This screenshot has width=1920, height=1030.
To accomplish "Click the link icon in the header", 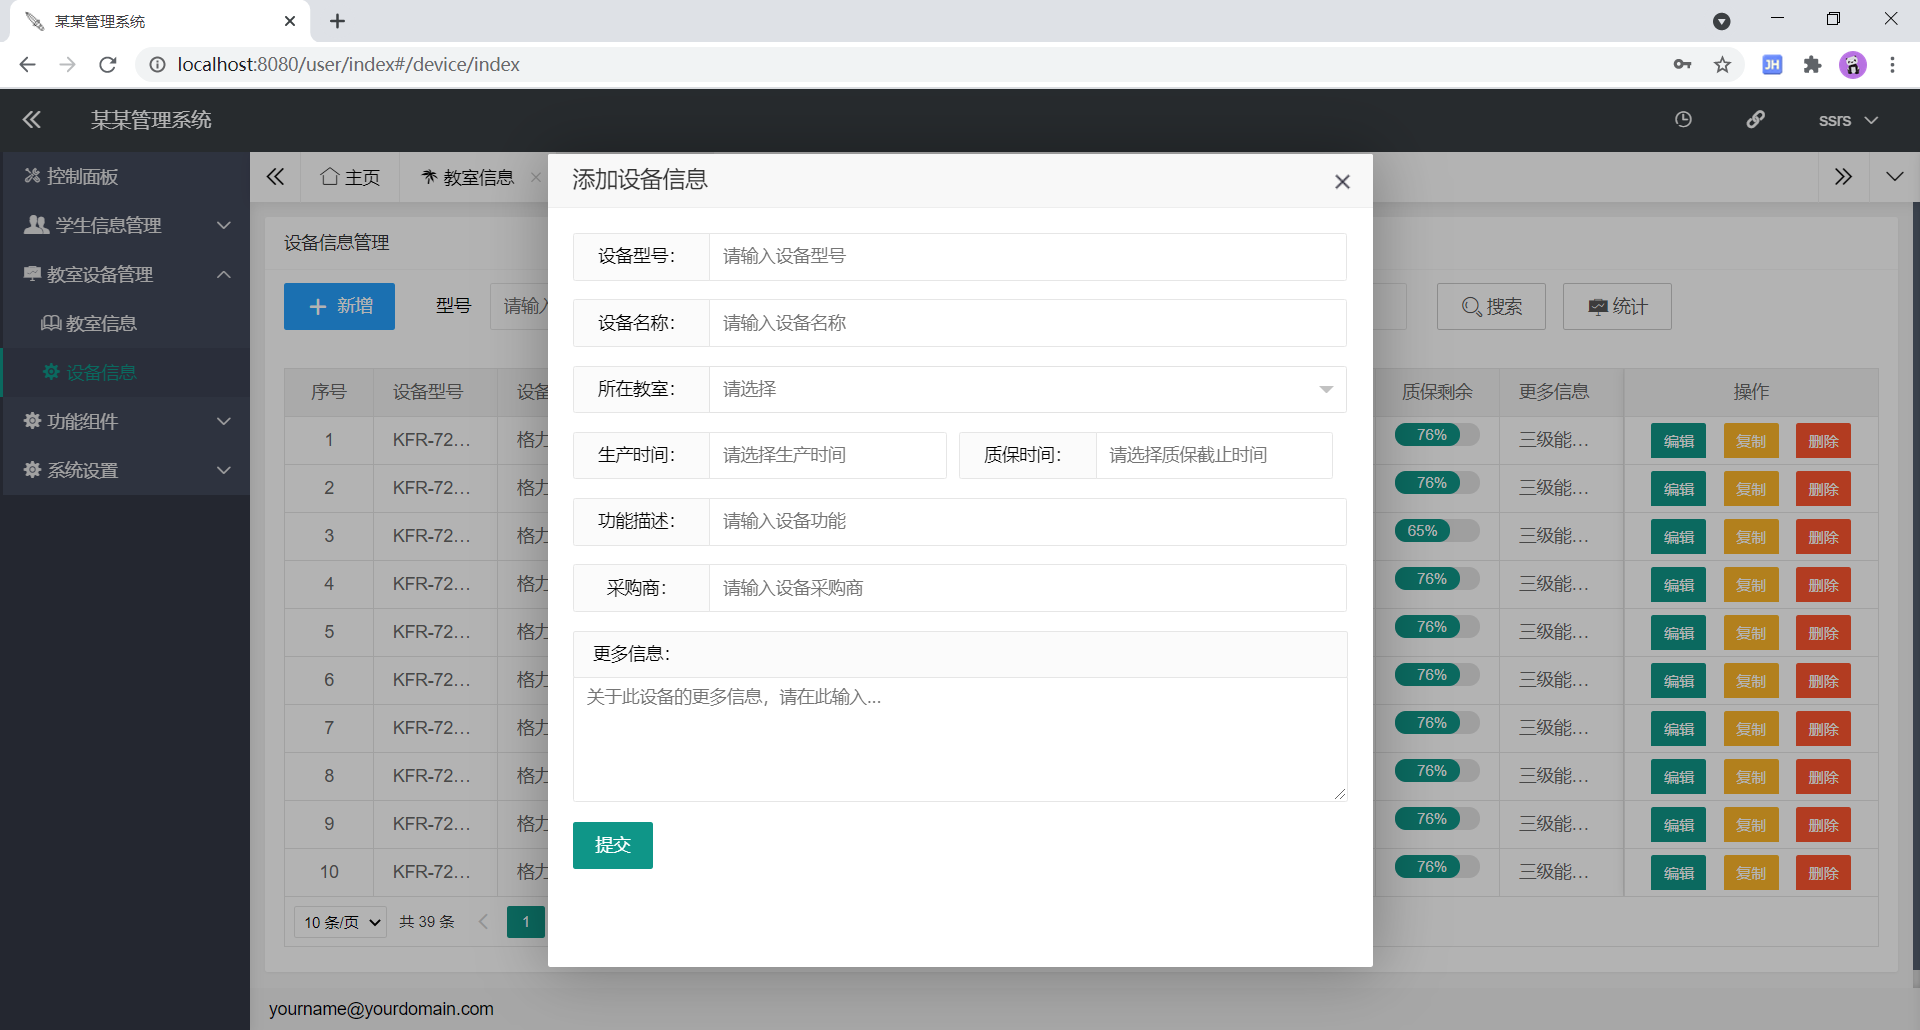I will [1756, 119].
